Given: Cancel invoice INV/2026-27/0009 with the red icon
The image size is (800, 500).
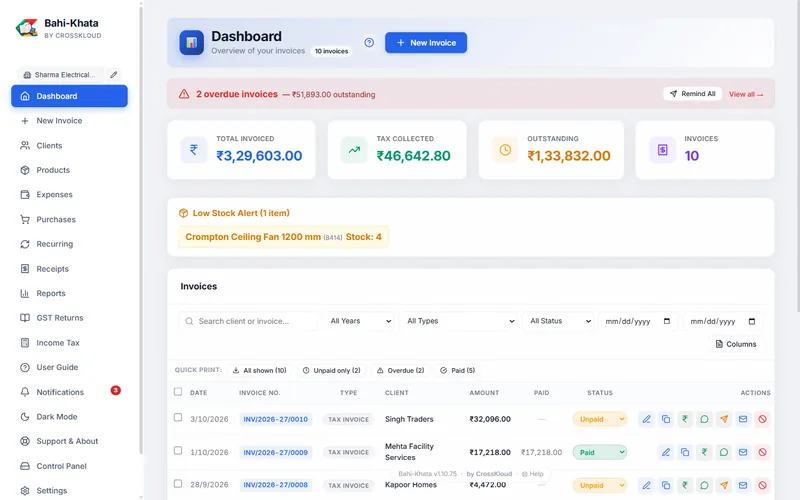Looking at the screenshot, I should click(762, 452).
